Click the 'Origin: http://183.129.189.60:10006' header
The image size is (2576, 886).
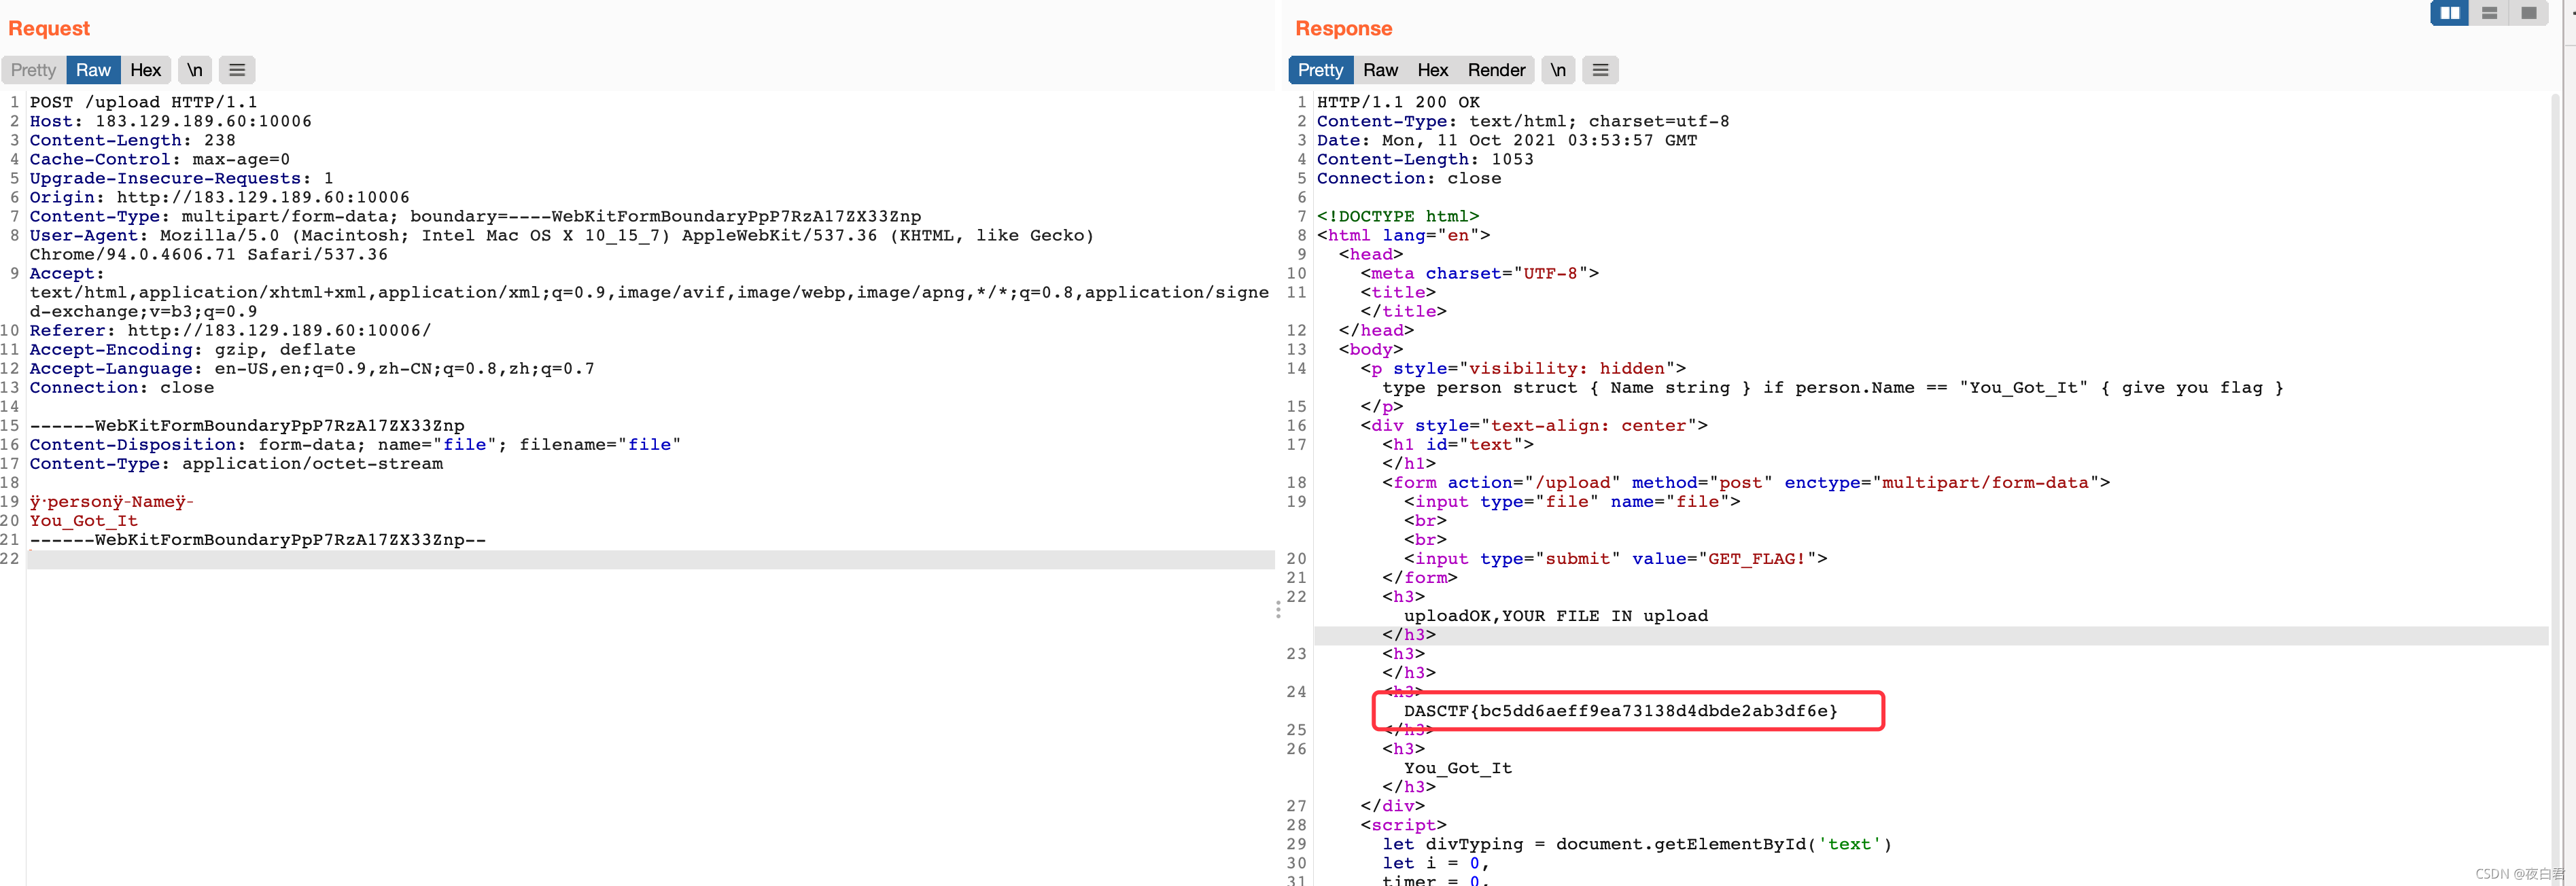pyautogui.click(x=219, y=197)
